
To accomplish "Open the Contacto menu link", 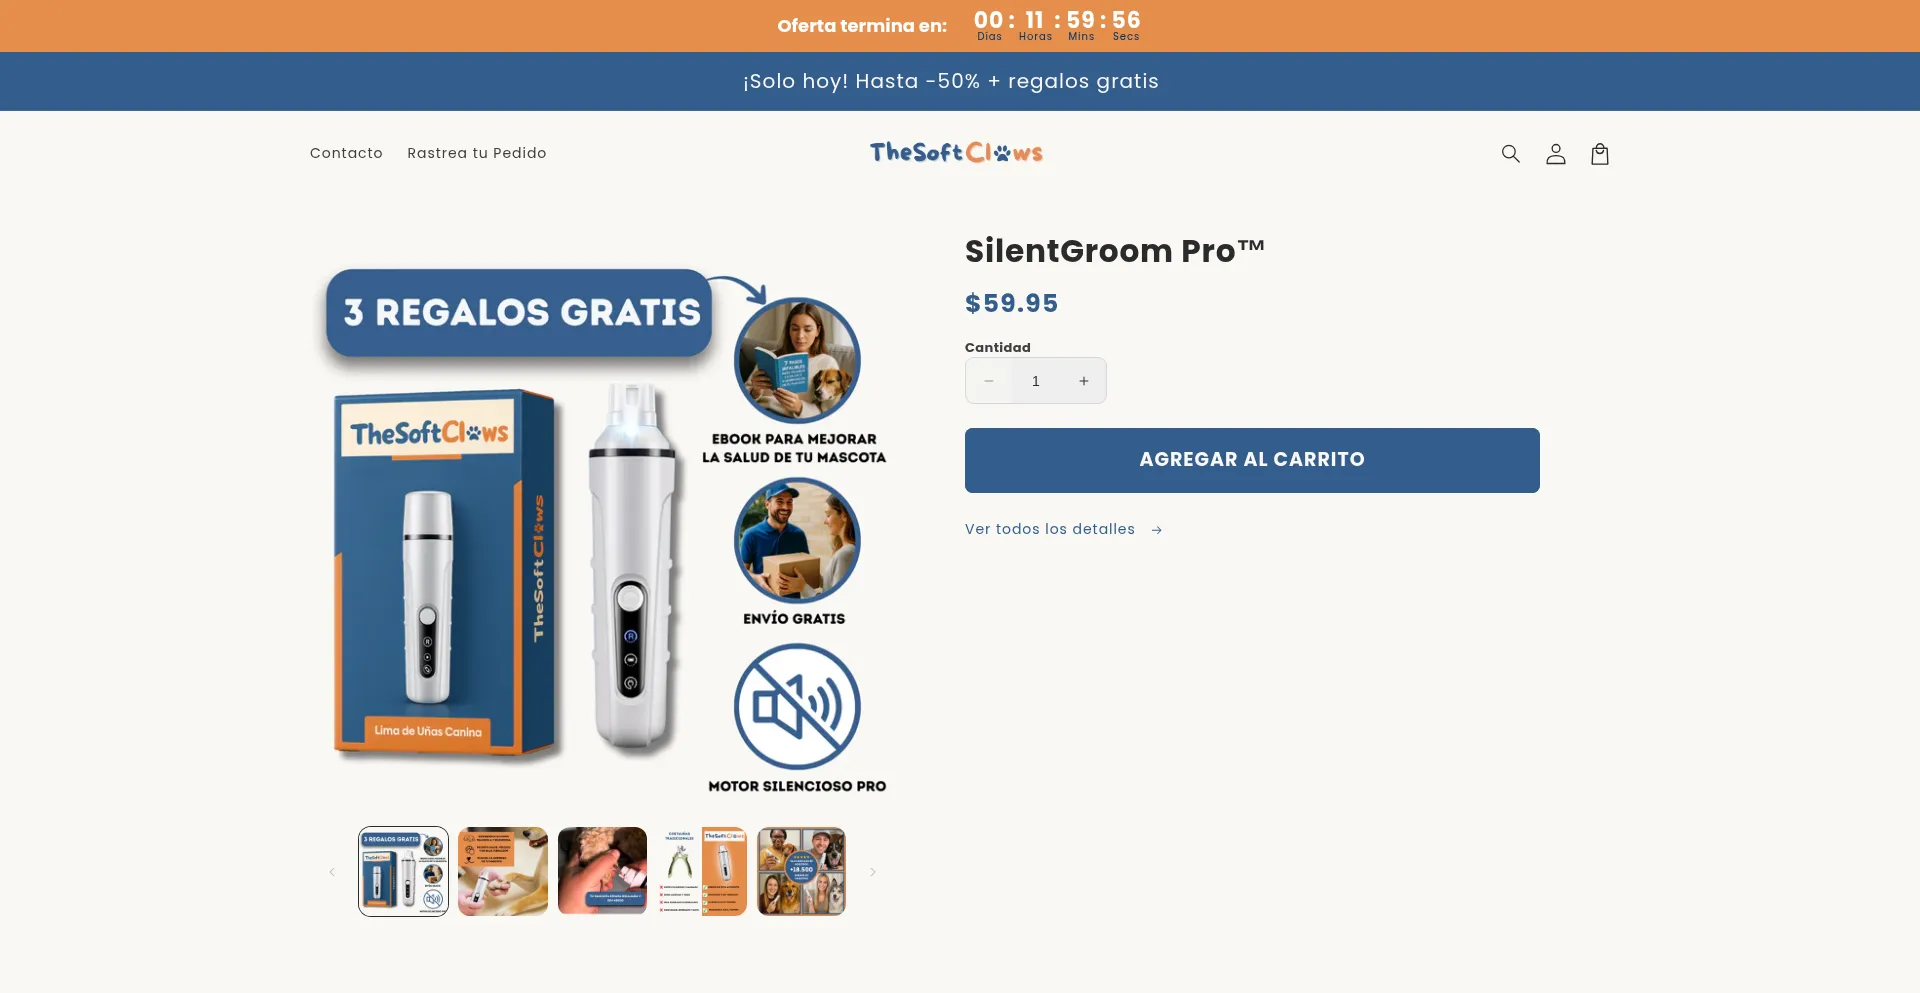I will [346, 153].
